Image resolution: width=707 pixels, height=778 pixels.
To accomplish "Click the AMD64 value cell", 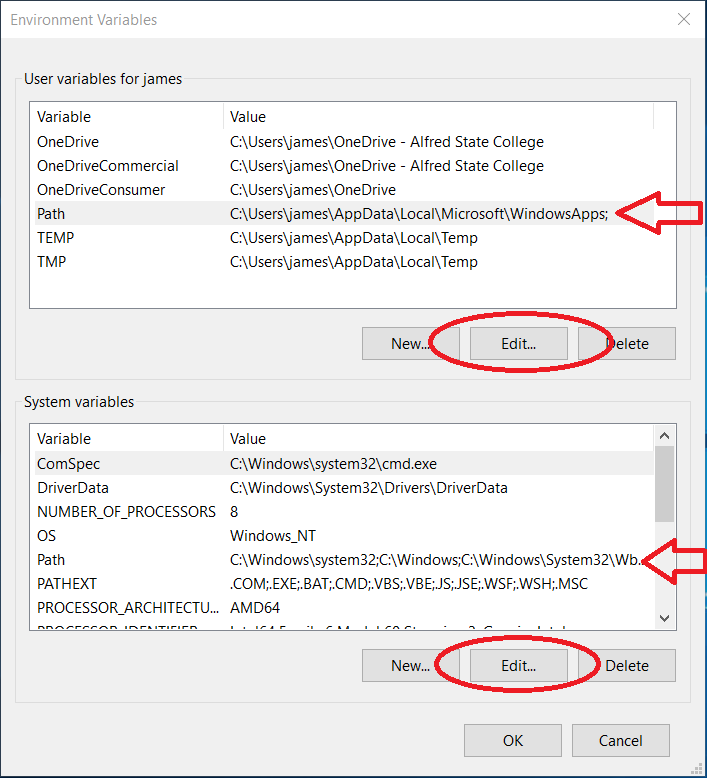I will [x=255, y=608].
